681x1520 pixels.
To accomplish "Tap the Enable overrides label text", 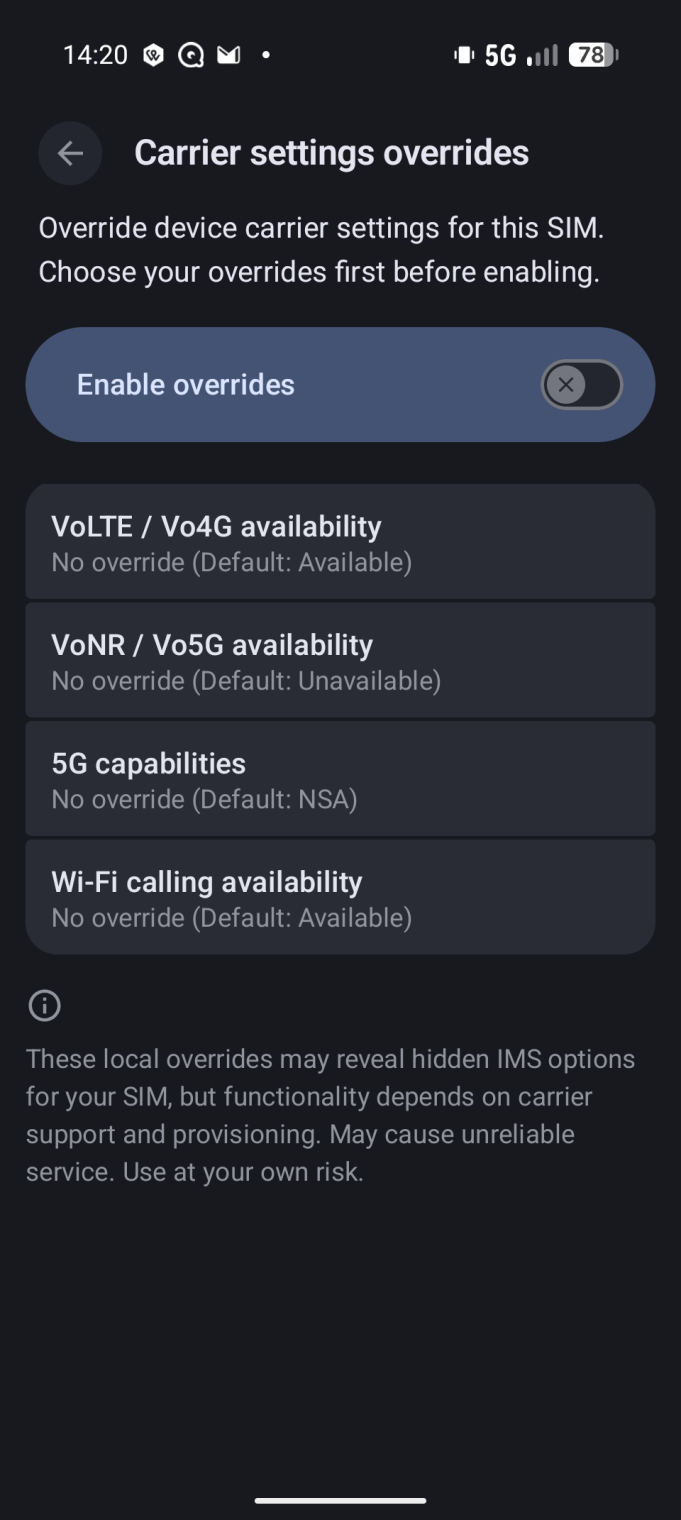I will point(186,385).
